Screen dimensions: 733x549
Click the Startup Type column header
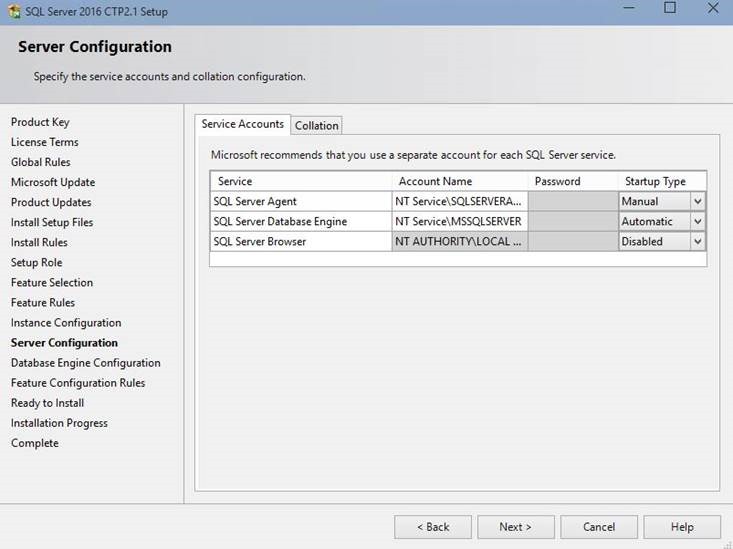(662, 181)
